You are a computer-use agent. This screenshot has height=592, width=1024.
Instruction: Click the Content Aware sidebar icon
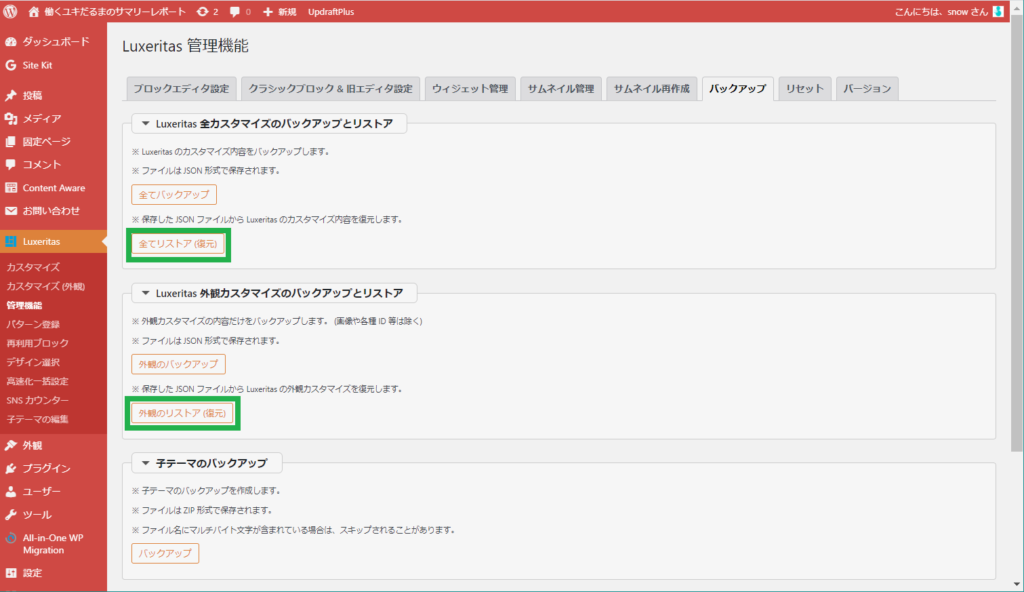(10, 188)
